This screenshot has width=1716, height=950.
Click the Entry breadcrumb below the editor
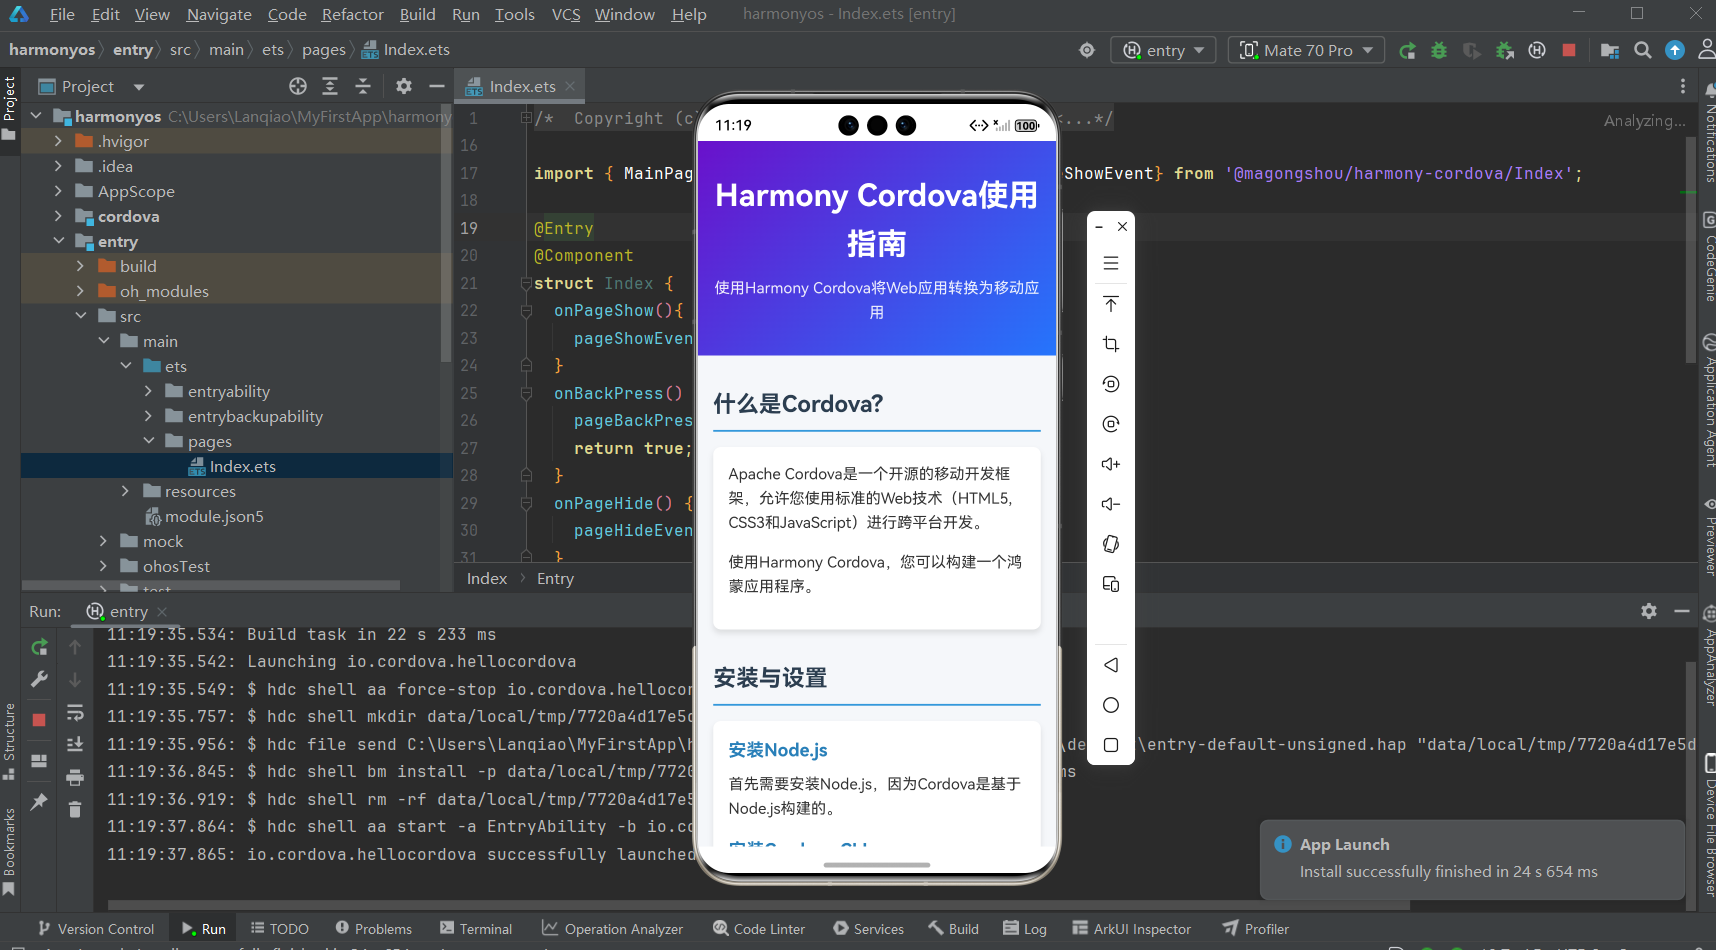(555, 579)
